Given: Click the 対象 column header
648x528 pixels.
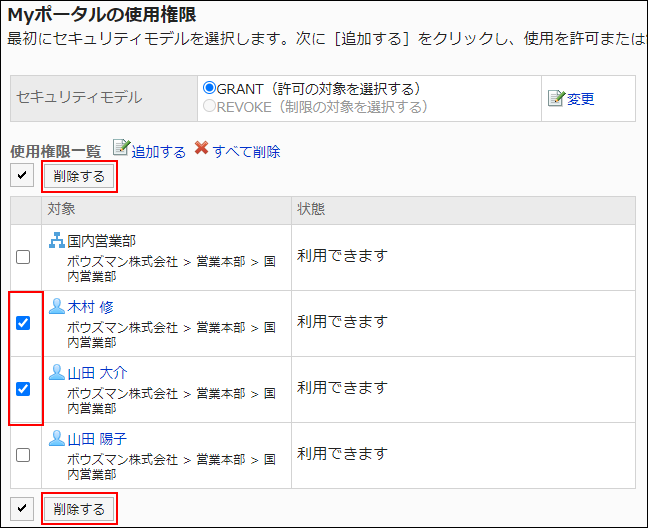Looking at the screenshot, I should (60, 209).
